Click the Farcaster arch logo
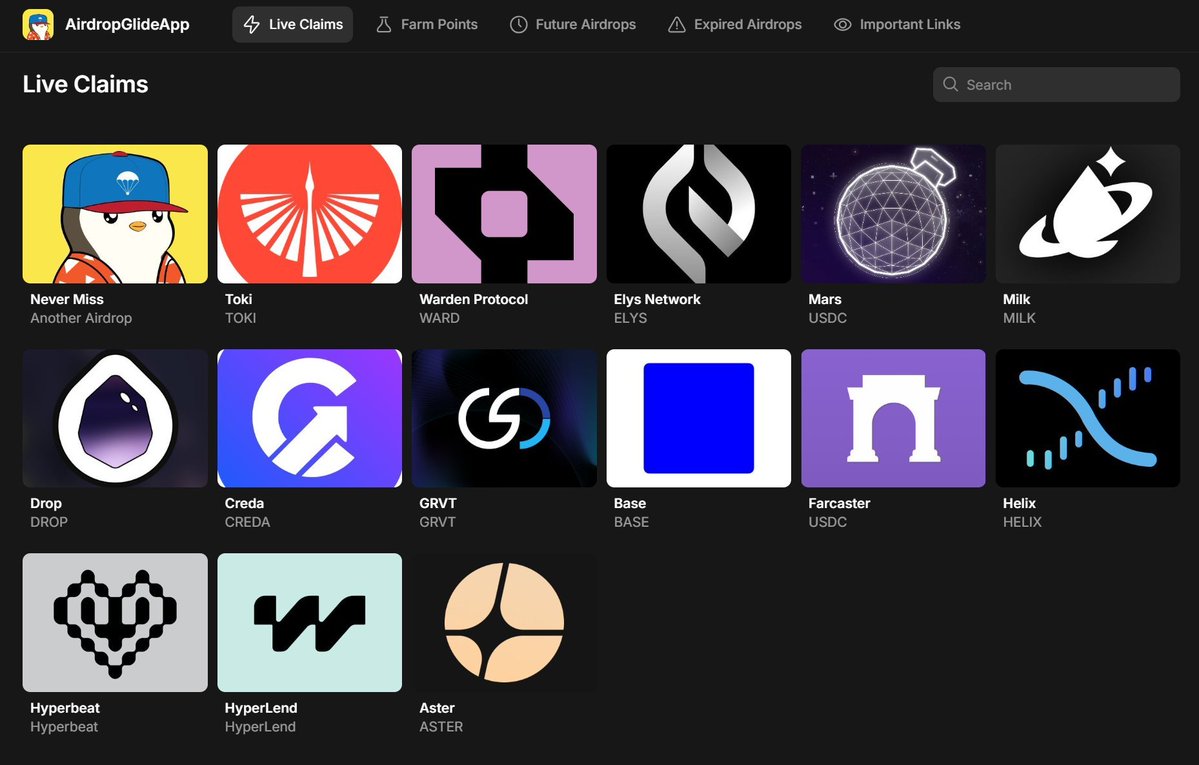The image size is (1199, 765). (x=893, y=418)
